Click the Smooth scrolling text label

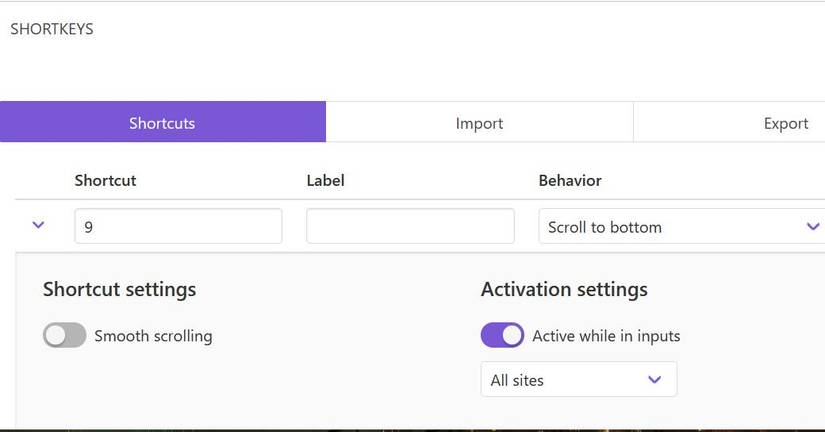[153, 336]
